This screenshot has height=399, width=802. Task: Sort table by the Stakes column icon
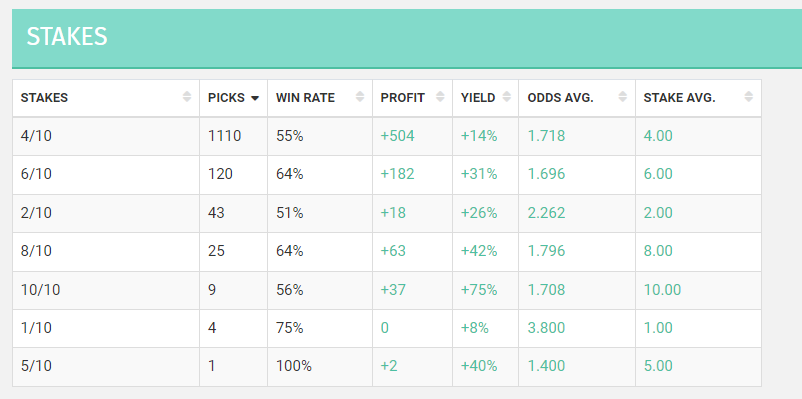pos(187,97)
